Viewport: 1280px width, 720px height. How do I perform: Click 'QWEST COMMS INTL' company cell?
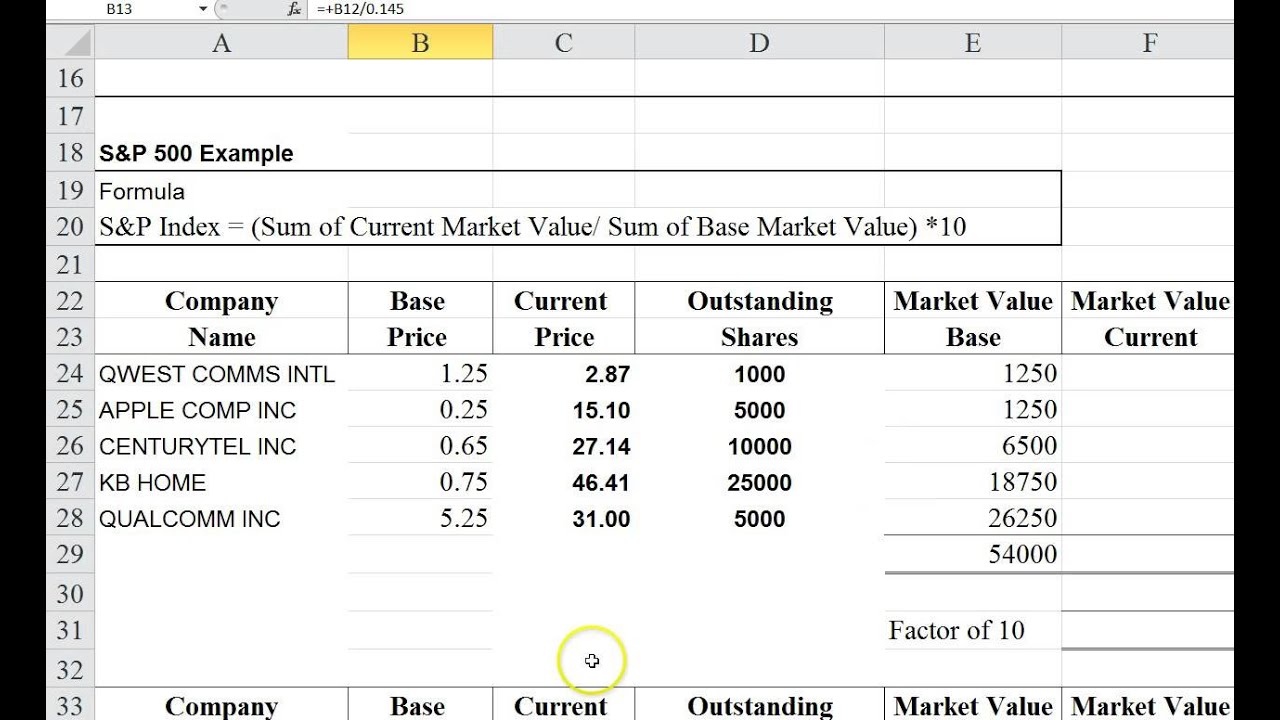pos(221,374)
